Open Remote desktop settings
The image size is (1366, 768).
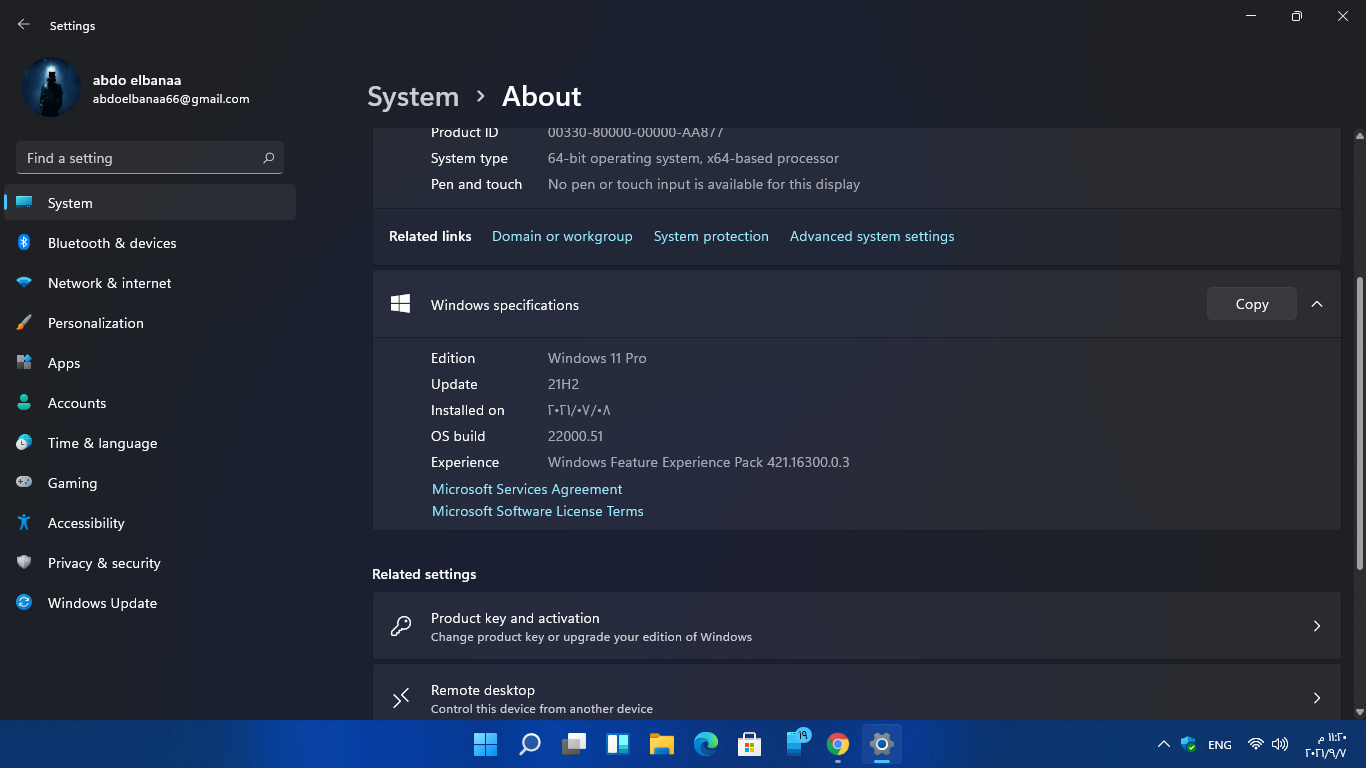click(x=856, y=691)
